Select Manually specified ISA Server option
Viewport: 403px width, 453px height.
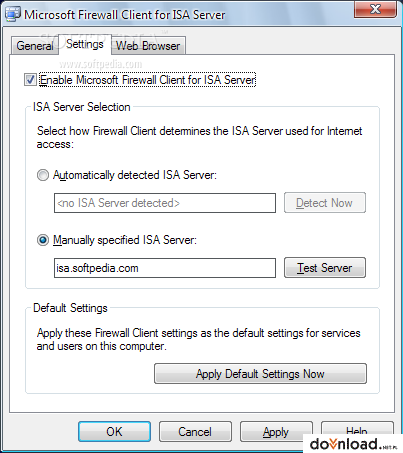point(43,240)
